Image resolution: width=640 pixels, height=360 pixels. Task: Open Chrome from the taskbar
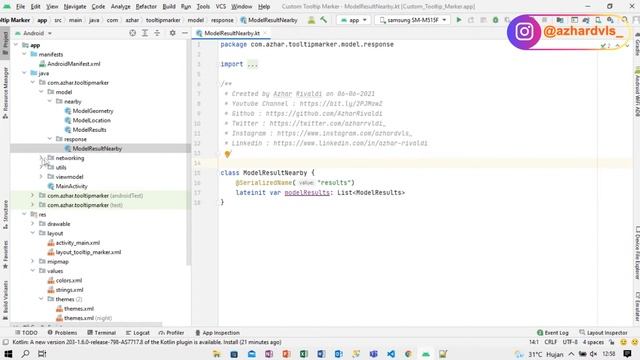tap(408, 354)
